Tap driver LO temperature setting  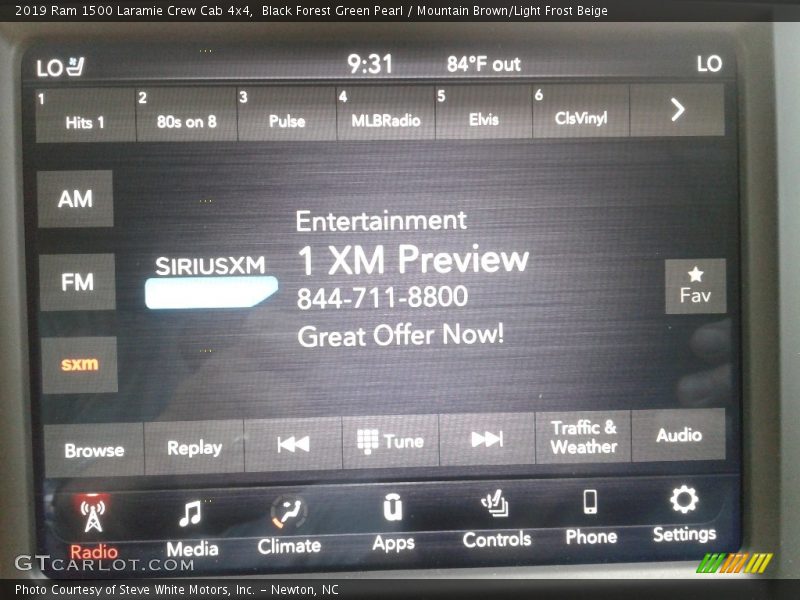[x=49, y=68]
